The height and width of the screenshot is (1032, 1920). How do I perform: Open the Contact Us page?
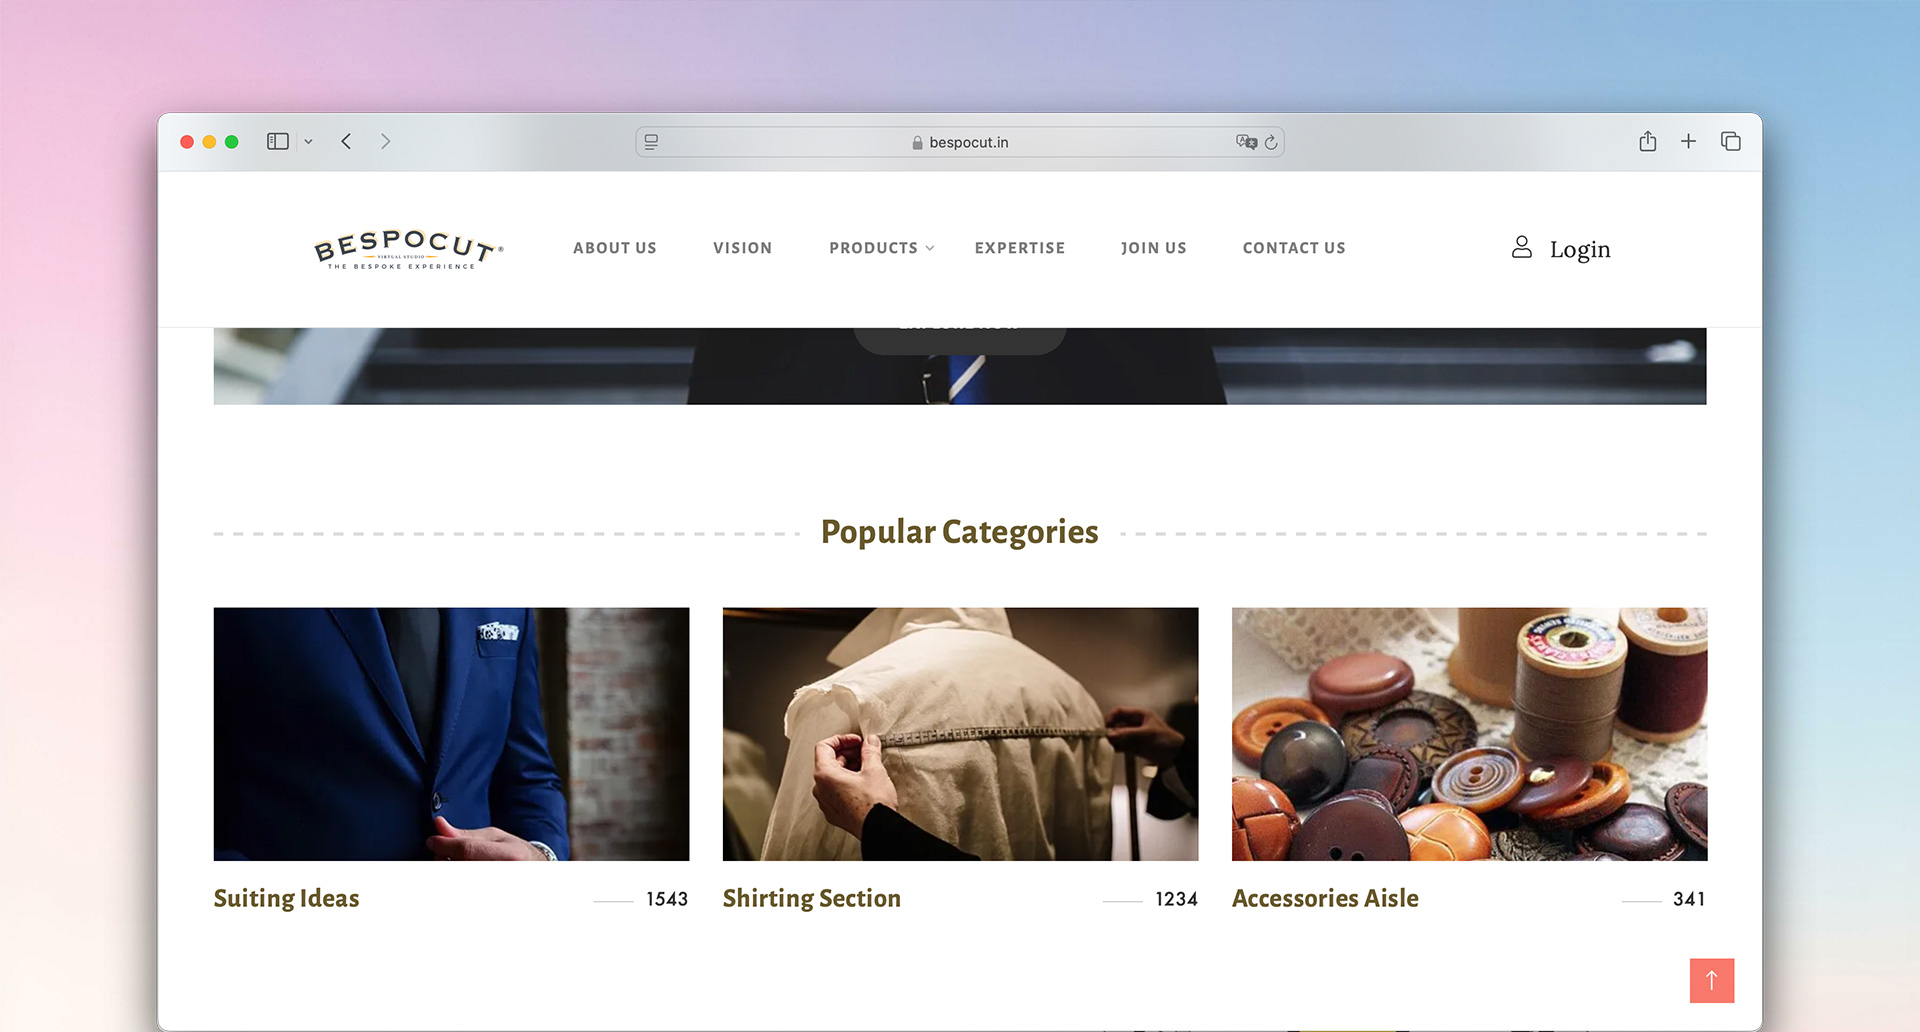click(x=1294, y=248)
